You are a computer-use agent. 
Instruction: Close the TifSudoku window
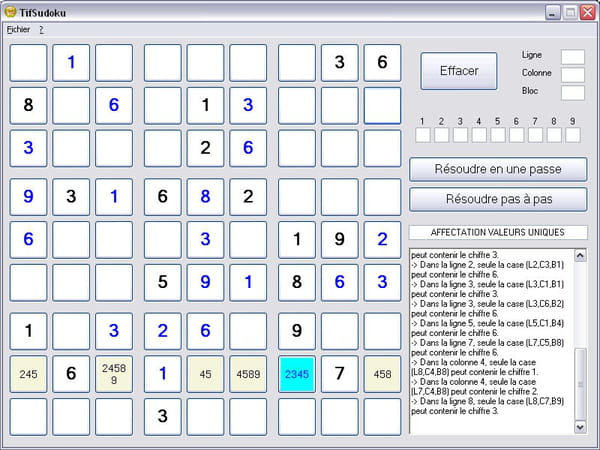[x=587, y=13]
